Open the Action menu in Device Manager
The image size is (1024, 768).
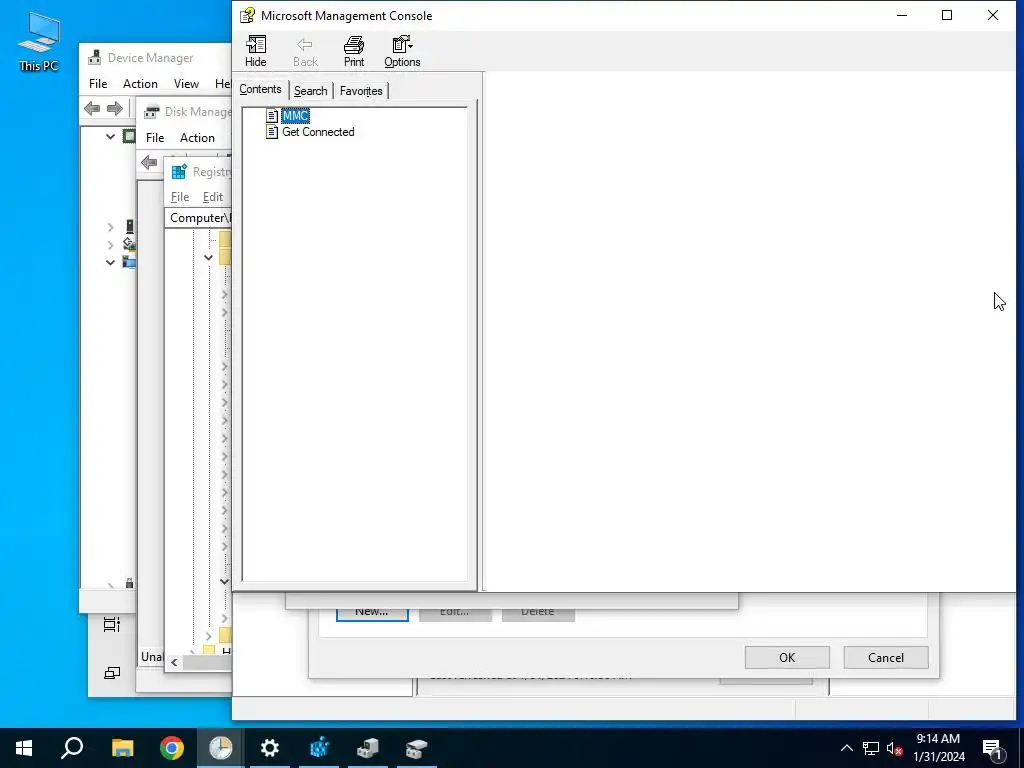coord(140,84)
